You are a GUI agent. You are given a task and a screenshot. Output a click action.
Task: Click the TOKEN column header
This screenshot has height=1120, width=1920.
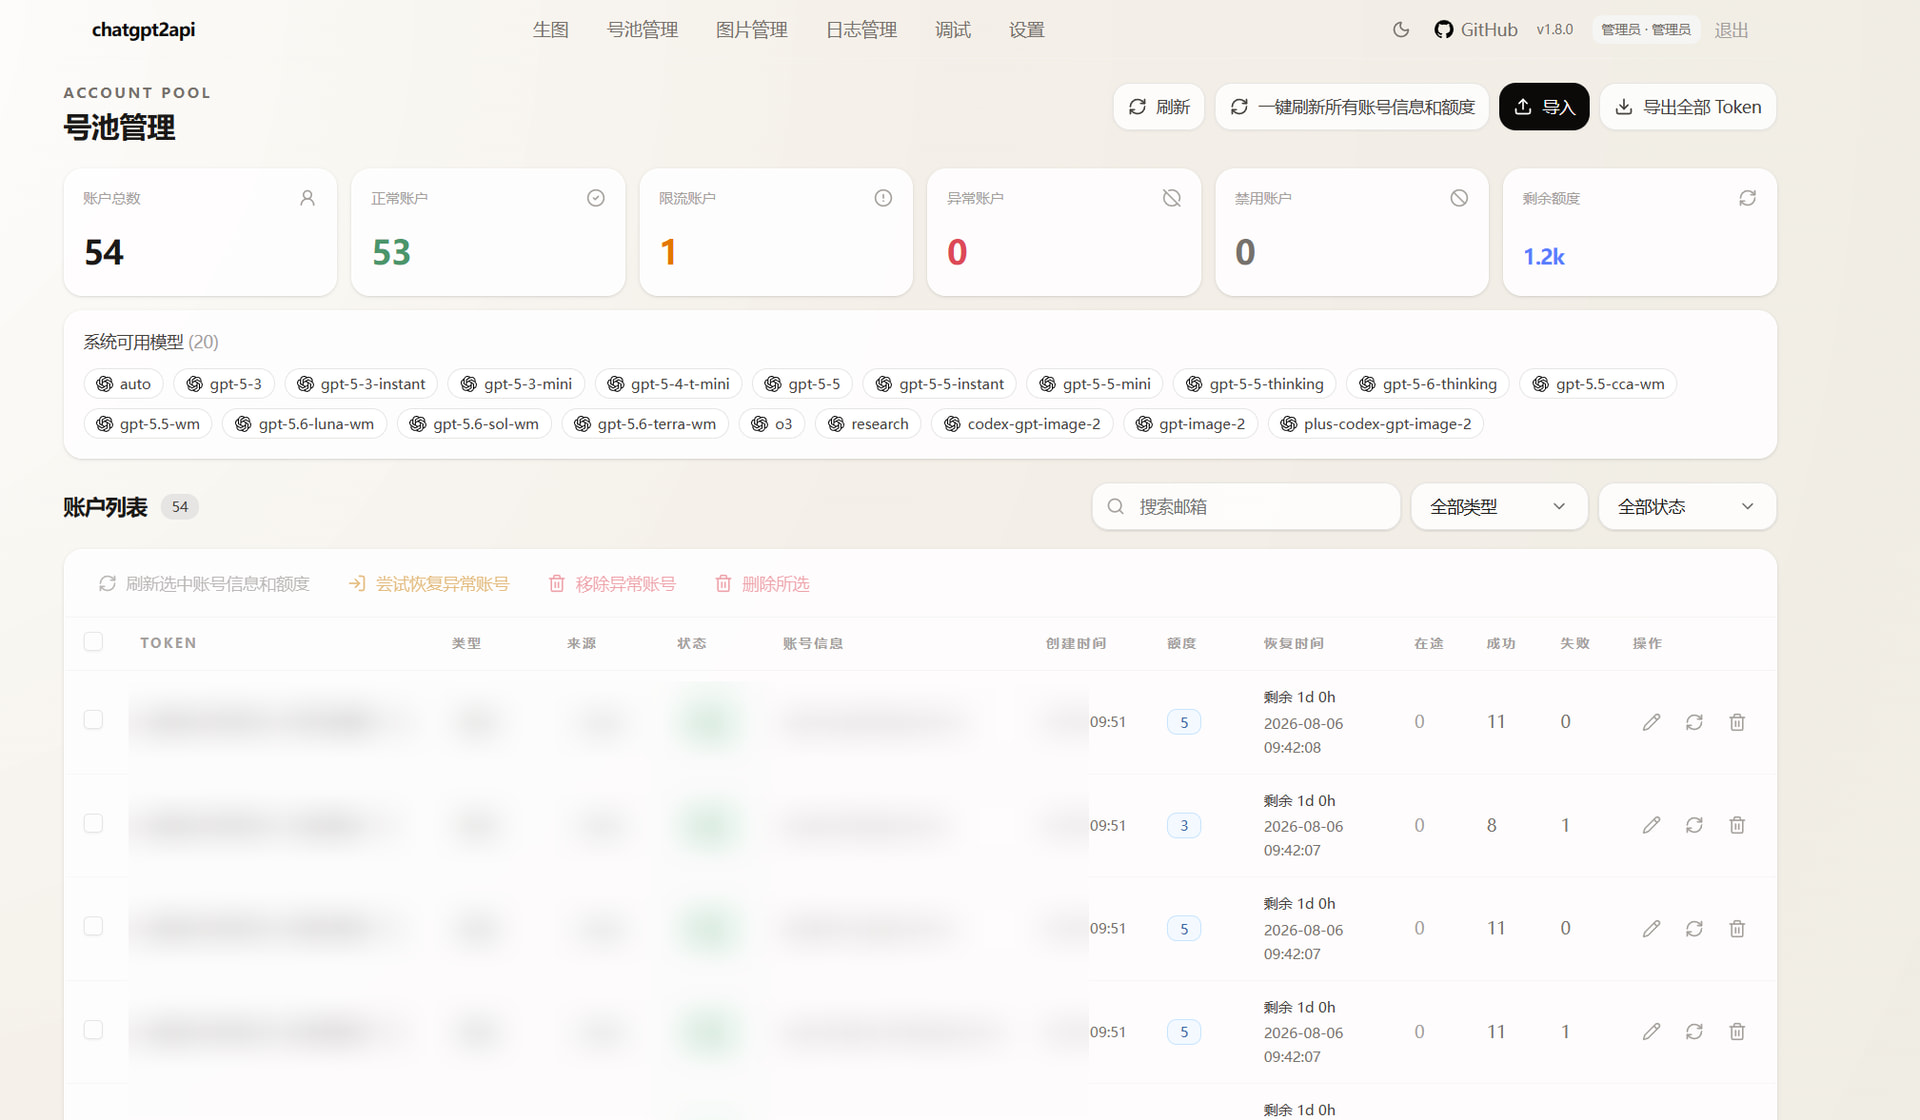click(168, 643)
